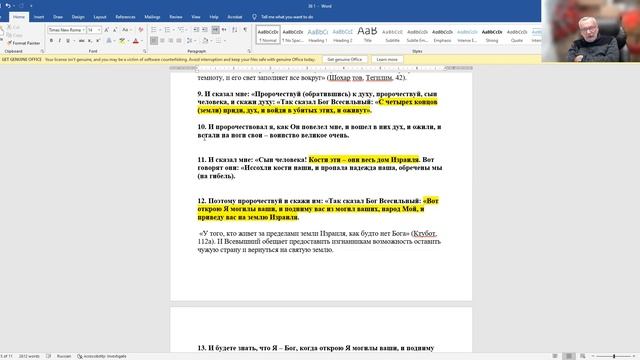Expand numbering dropdown arrow
This screenshot has width=640, height=360.
[173, 30]
